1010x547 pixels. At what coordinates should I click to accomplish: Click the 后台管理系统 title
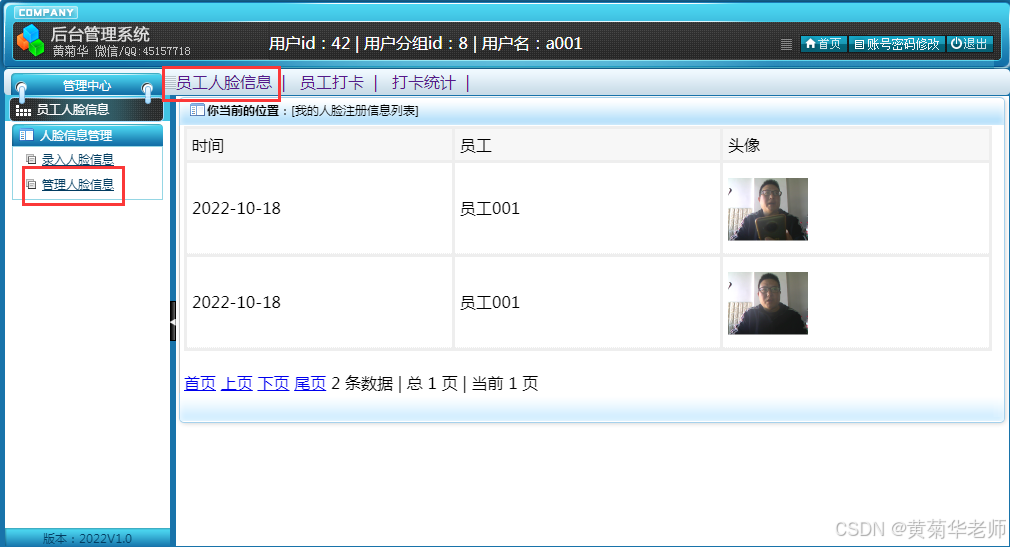pyautogui.click(x=100, y=34)
